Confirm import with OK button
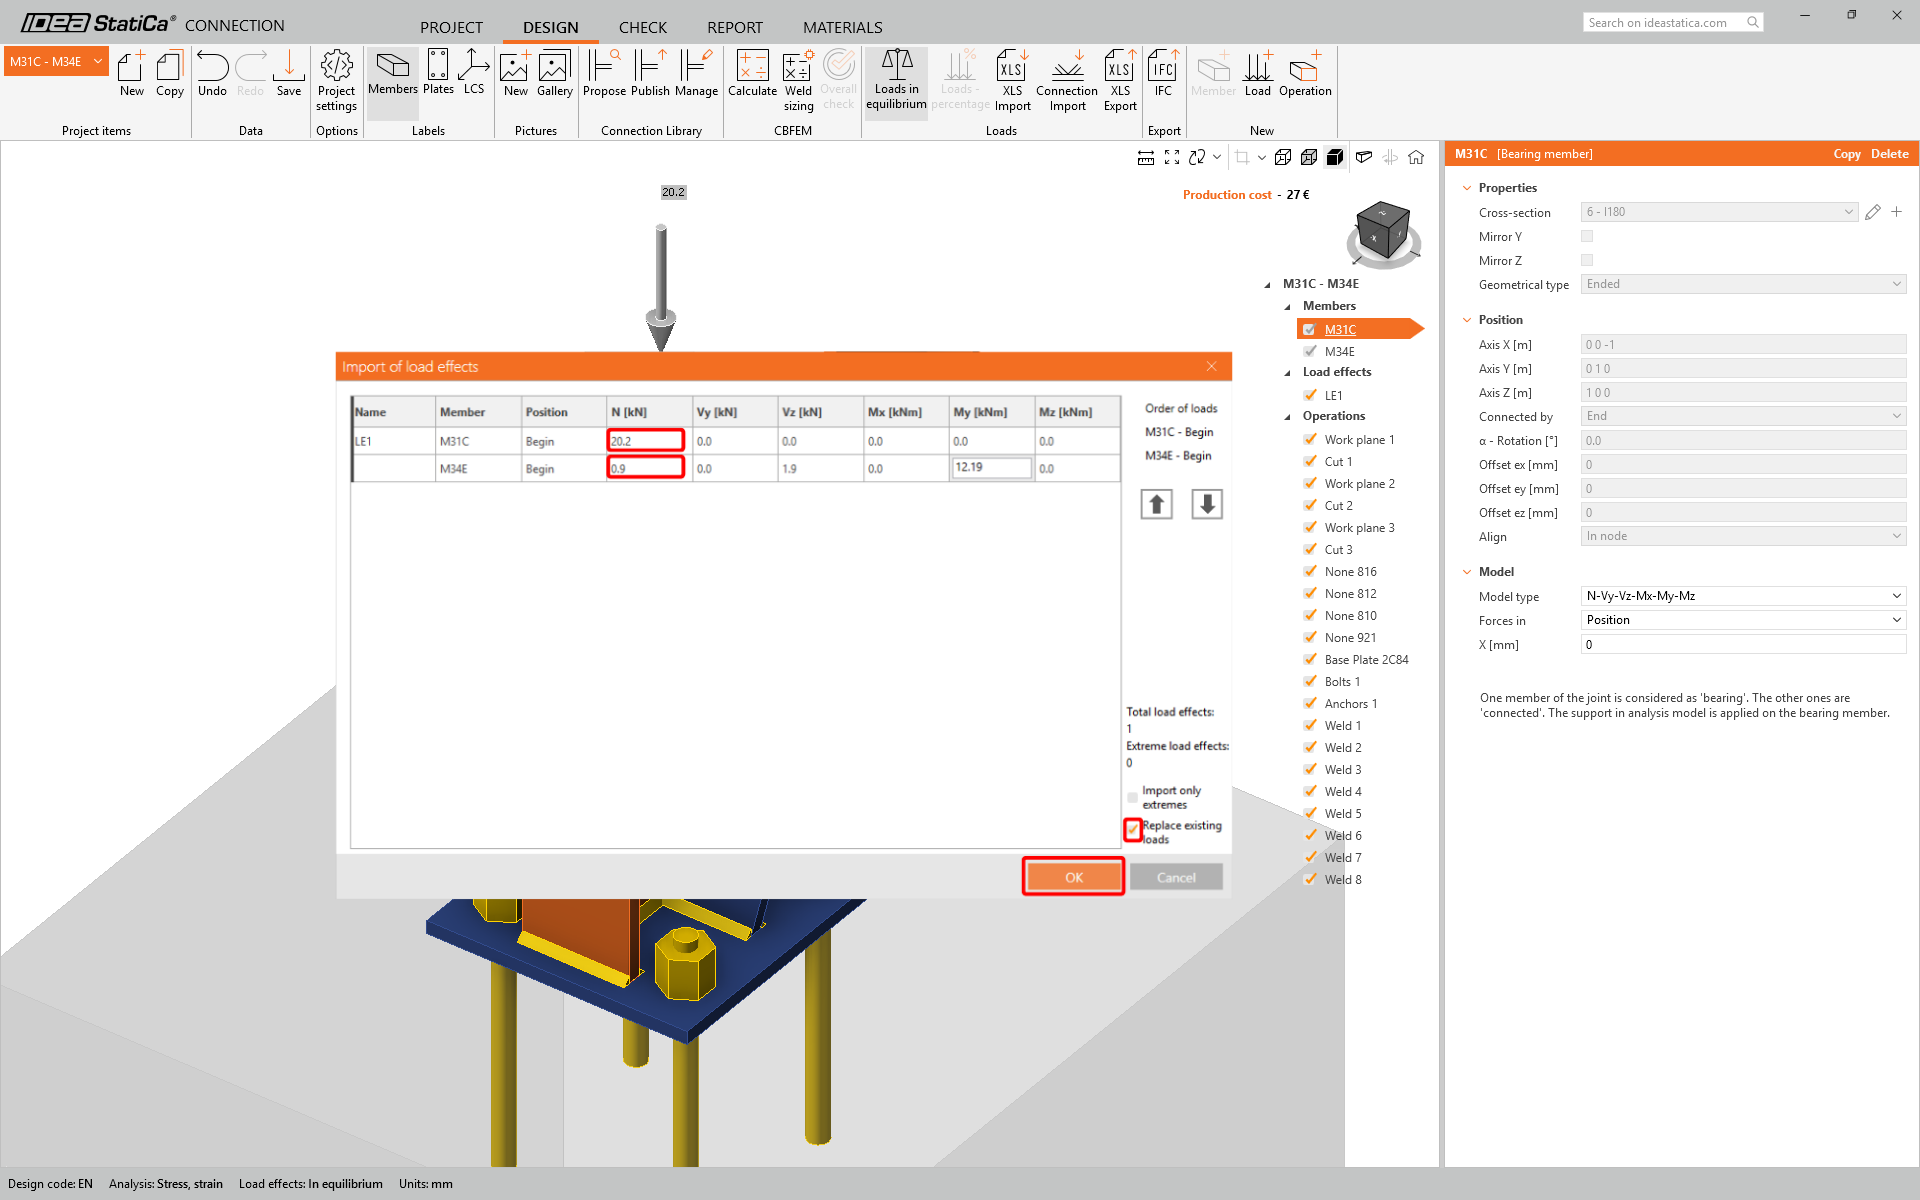This screenshot has height=1200, width=1920. tap(1073, 877)
